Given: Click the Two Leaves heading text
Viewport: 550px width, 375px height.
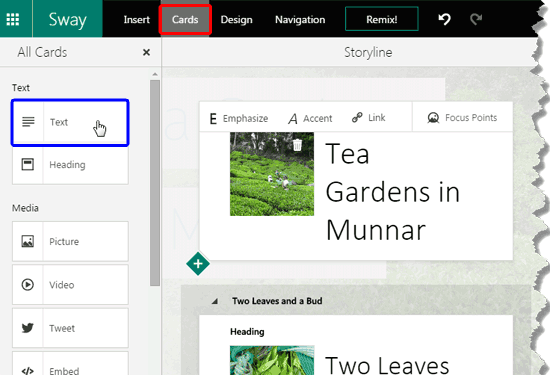Looking at the screenshot, I should [x=387, y=365].
